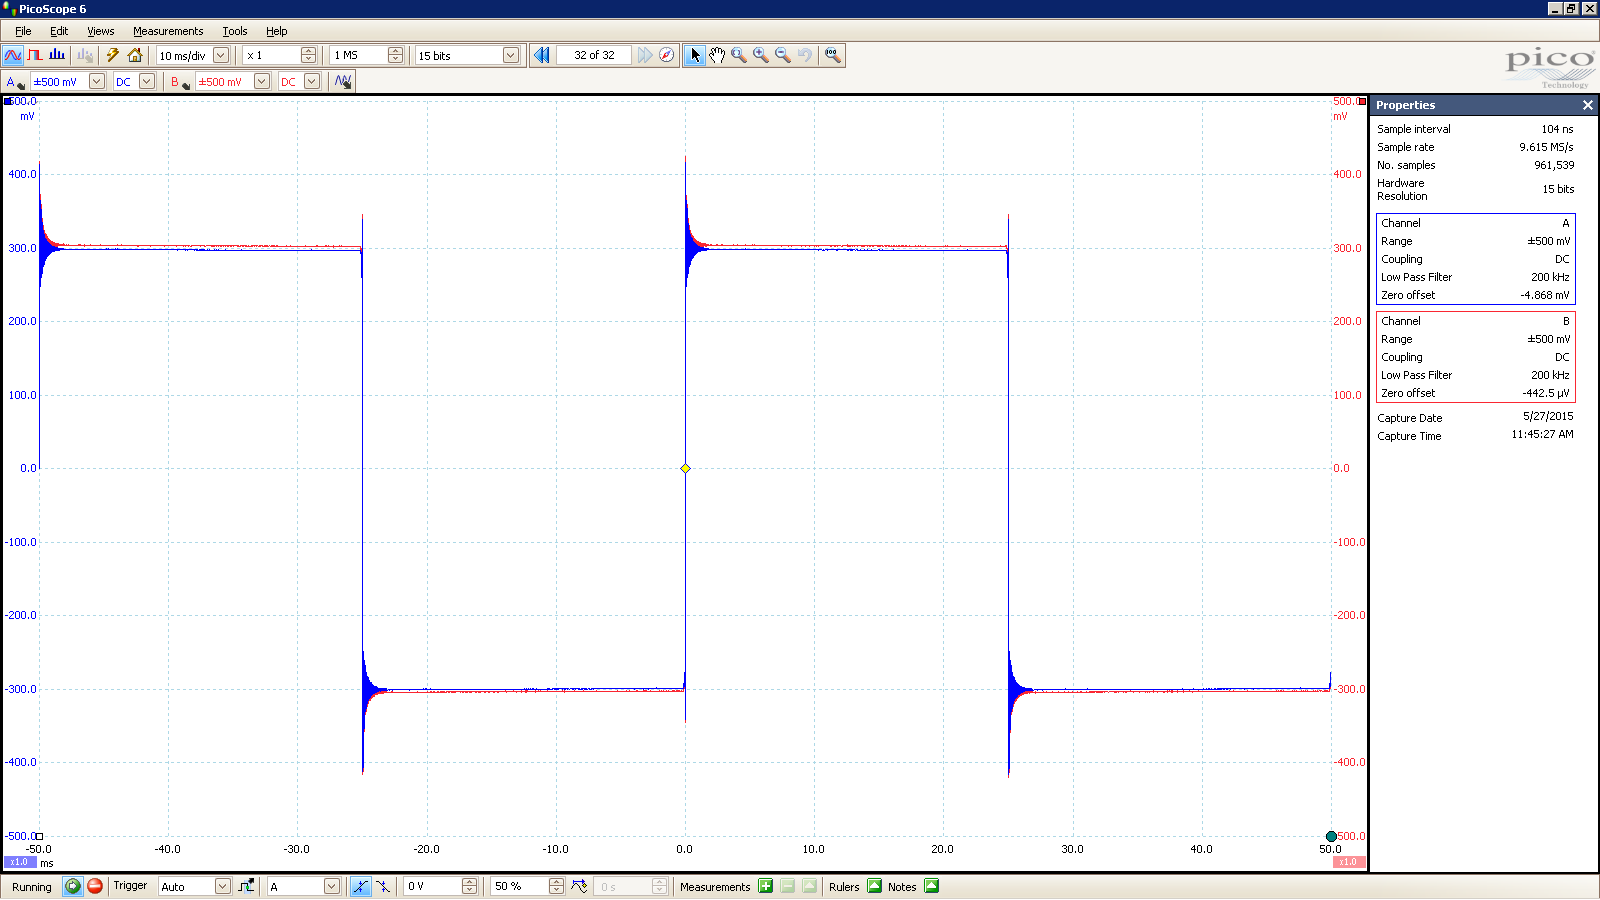The height and width of the screenshot is (900, 1600).
Task: Select the marquee zoom tool
Action: point(739,56)
